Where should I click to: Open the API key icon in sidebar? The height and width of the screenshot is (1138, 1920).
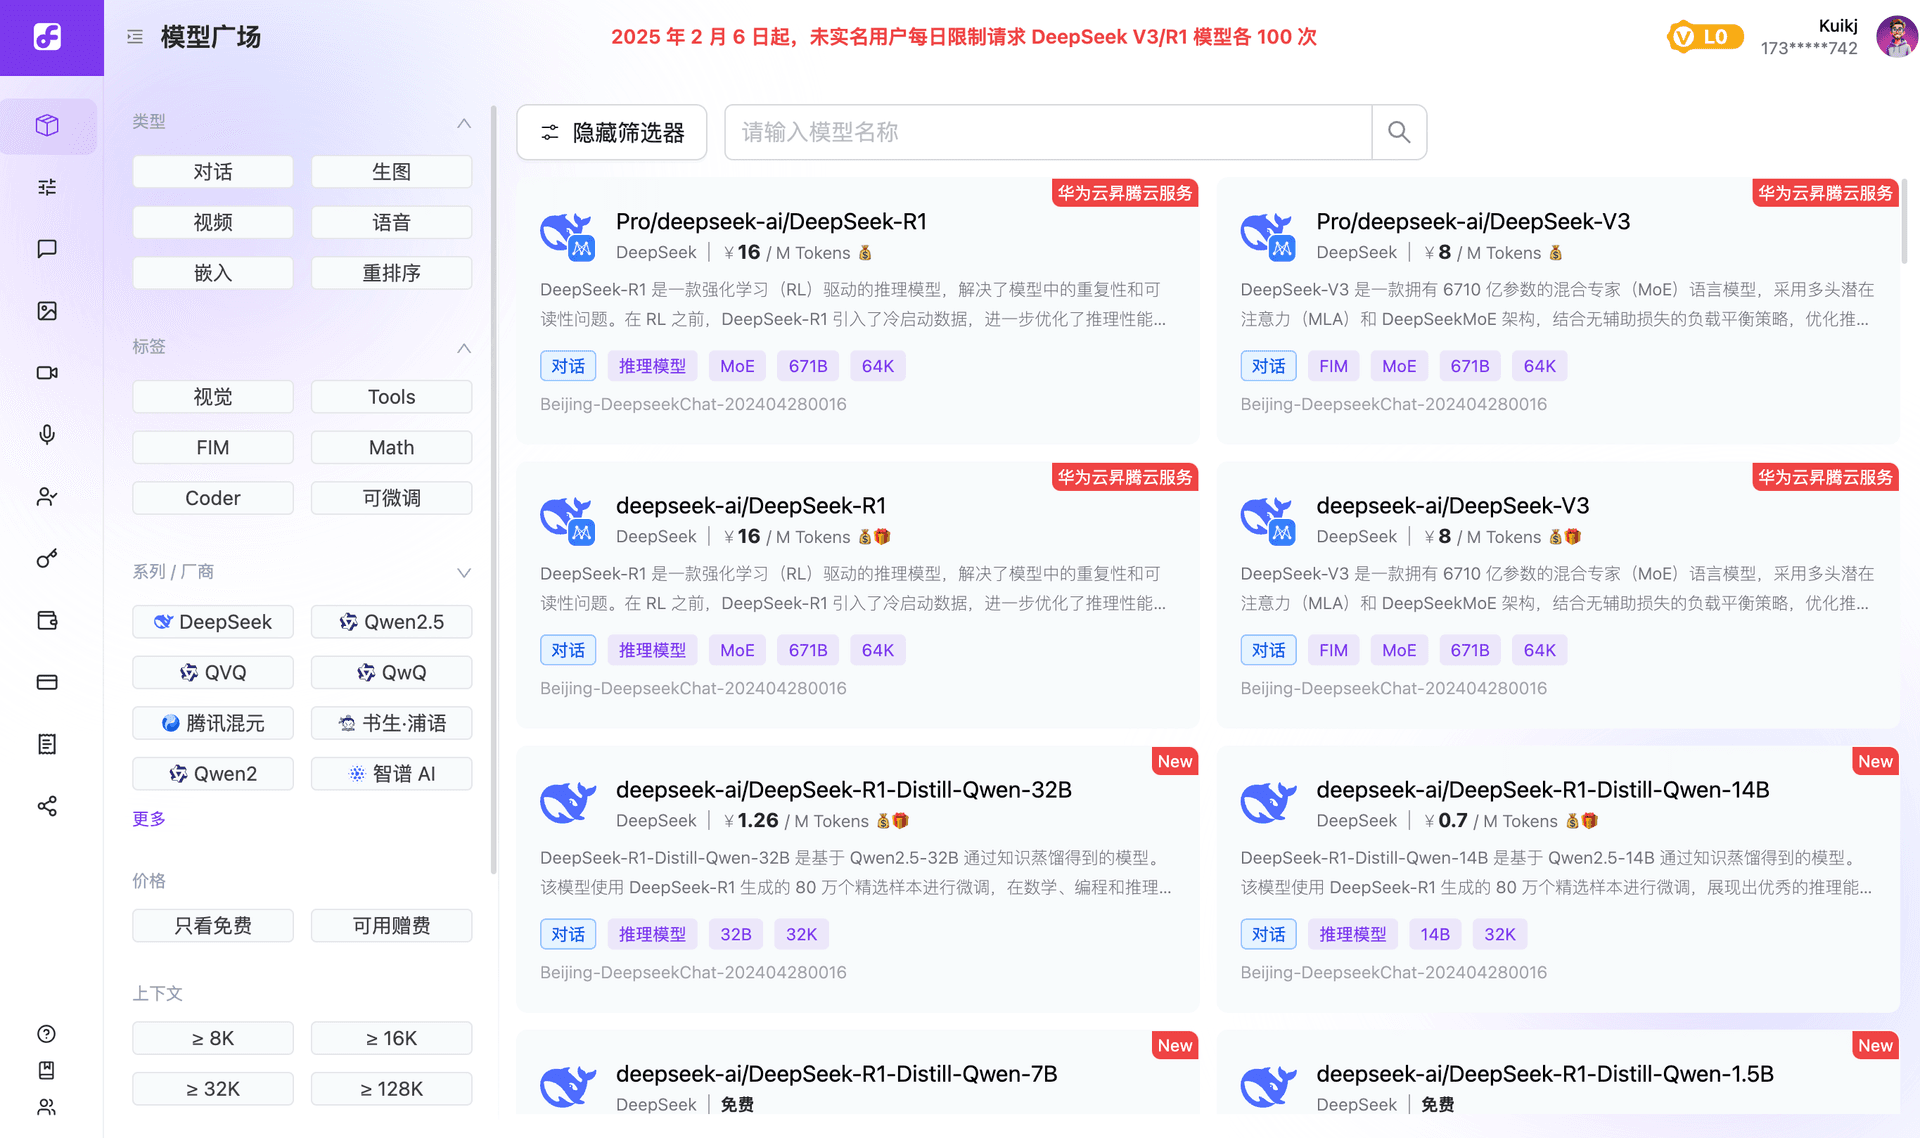[x=47, y=558]
